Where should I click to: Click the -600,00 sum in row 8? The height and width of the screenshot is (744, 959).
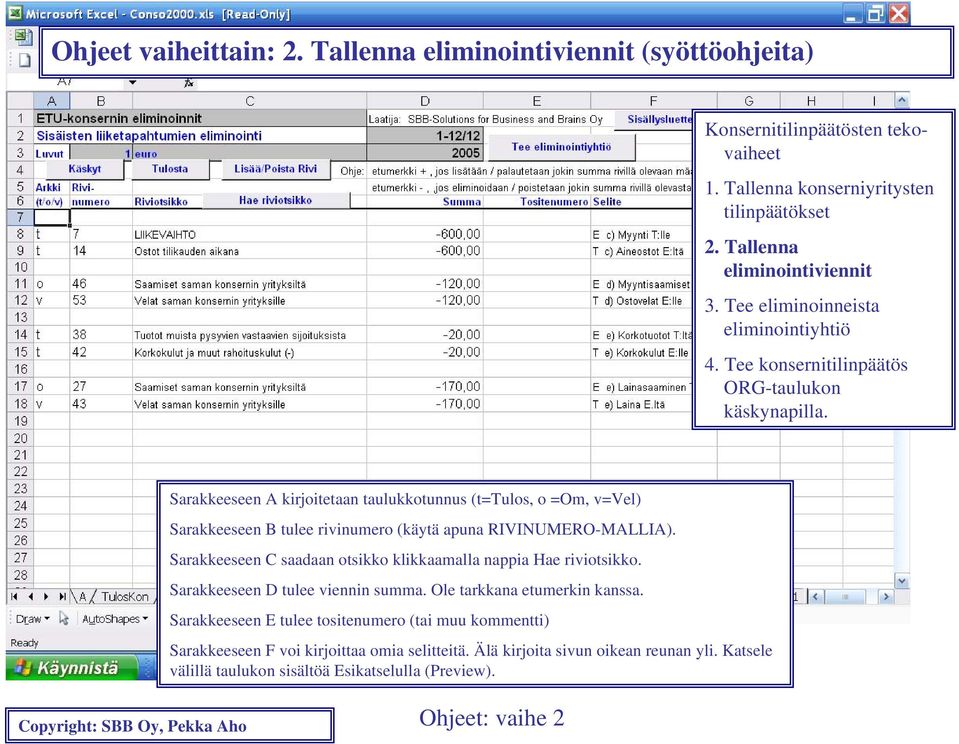coord(425,234)
